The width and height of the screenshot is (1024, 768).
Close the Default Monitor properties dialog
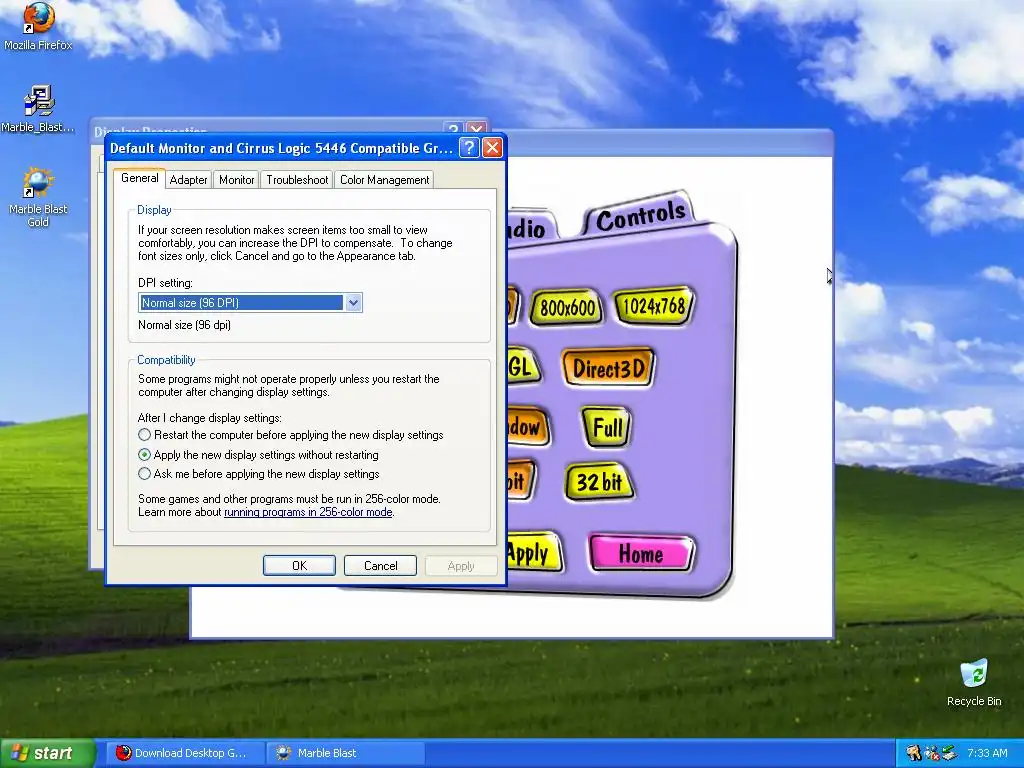[x=492, y=148]
